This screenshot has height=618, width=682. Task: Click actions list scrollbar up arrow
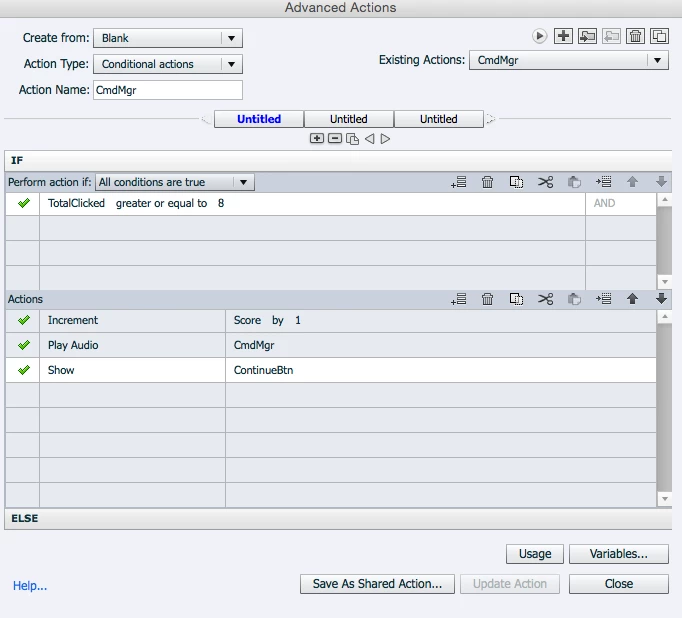665,317
